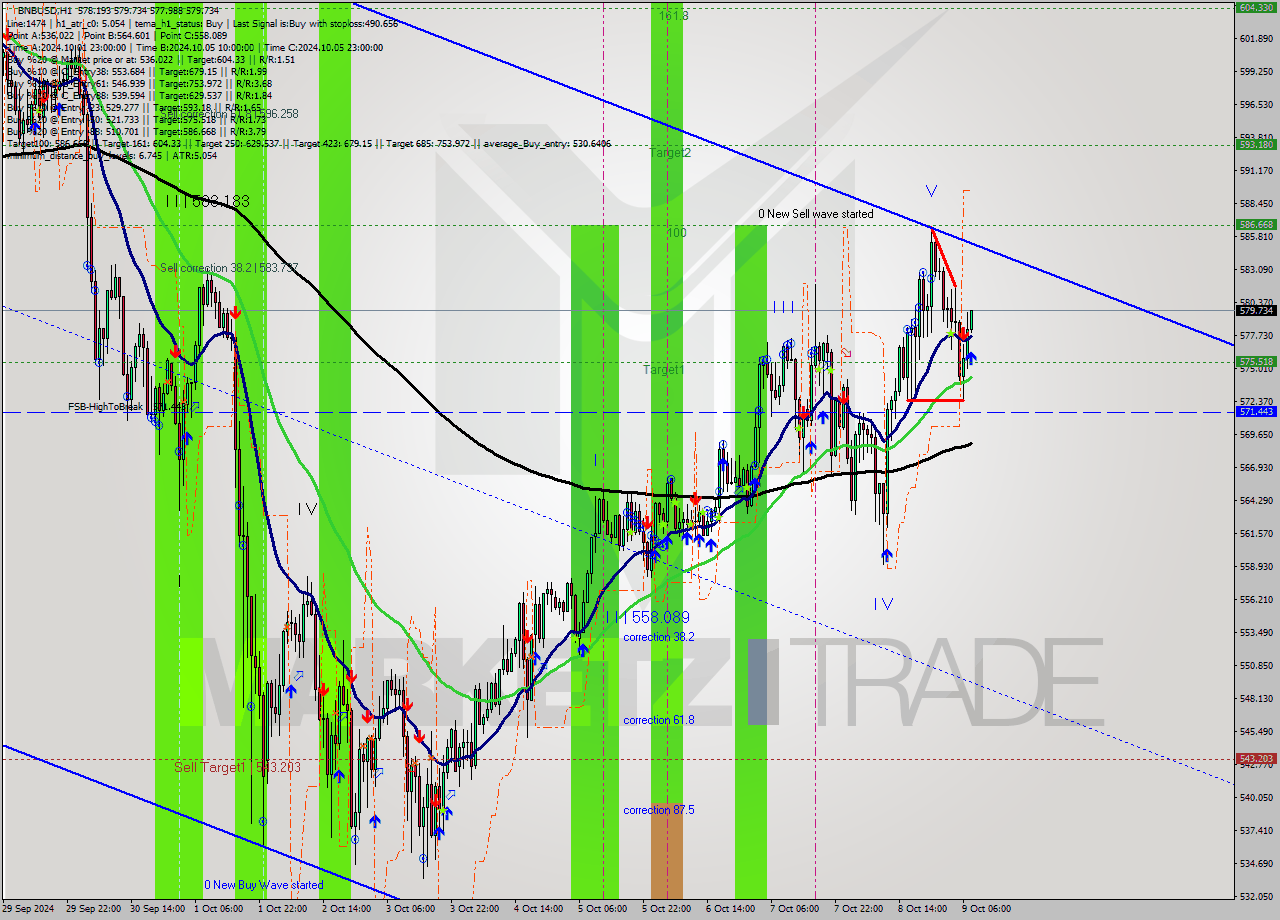This screenshot has width=1280, height=920.
Task: Select the current price label 579.734
Action: tap(1256, 310)
